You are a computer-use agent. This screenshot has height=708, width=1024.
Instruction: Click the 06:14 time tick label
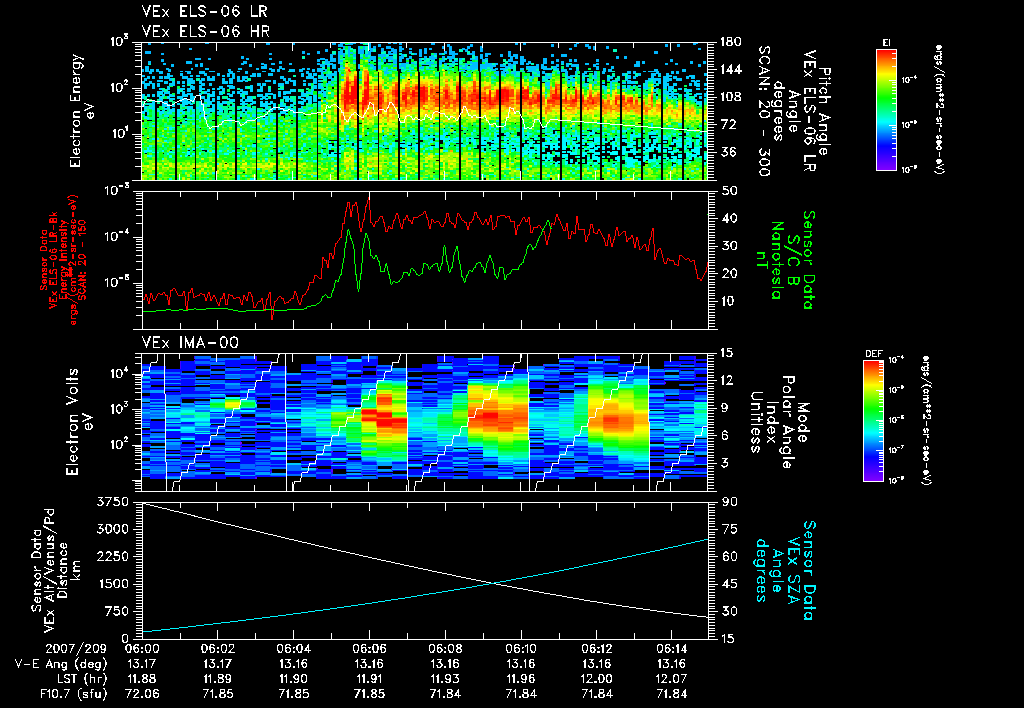(x=671, y=649)
